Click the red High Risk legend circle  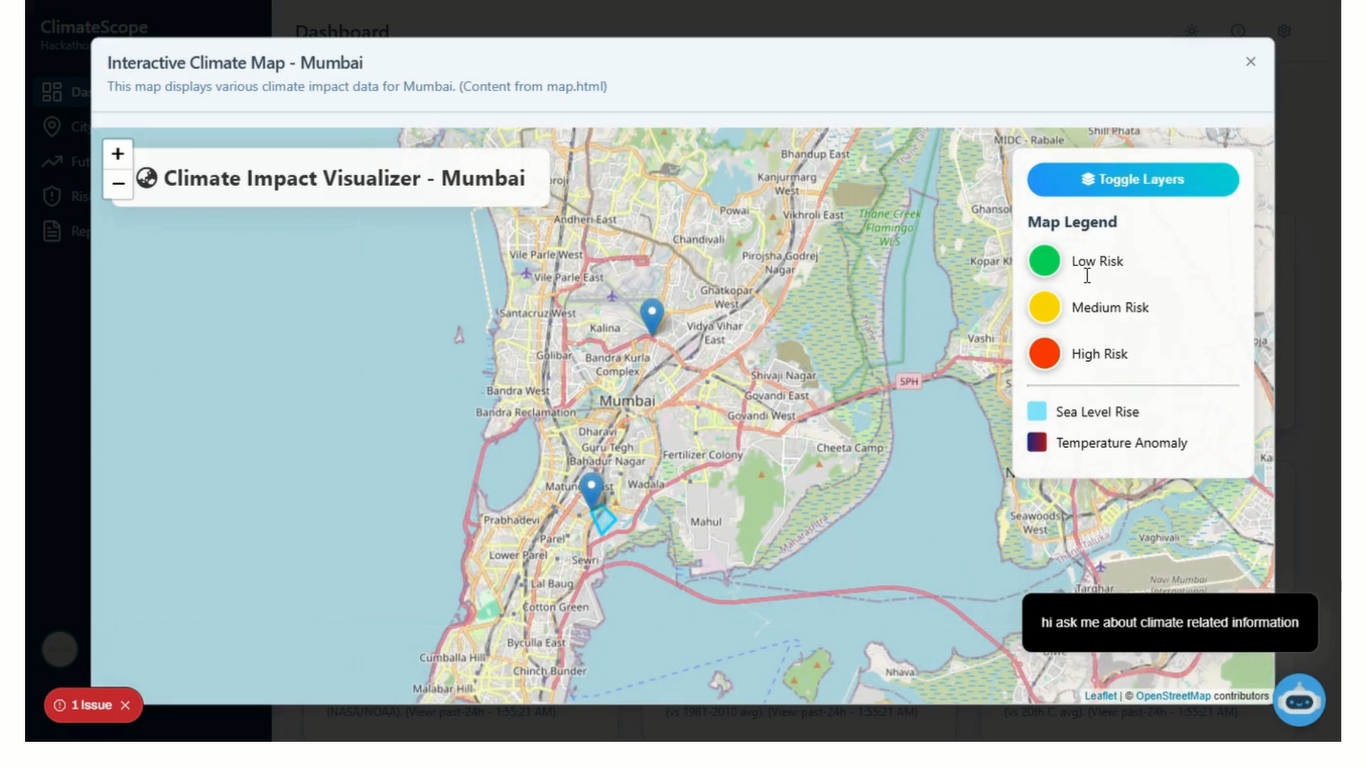point(1044,353)
